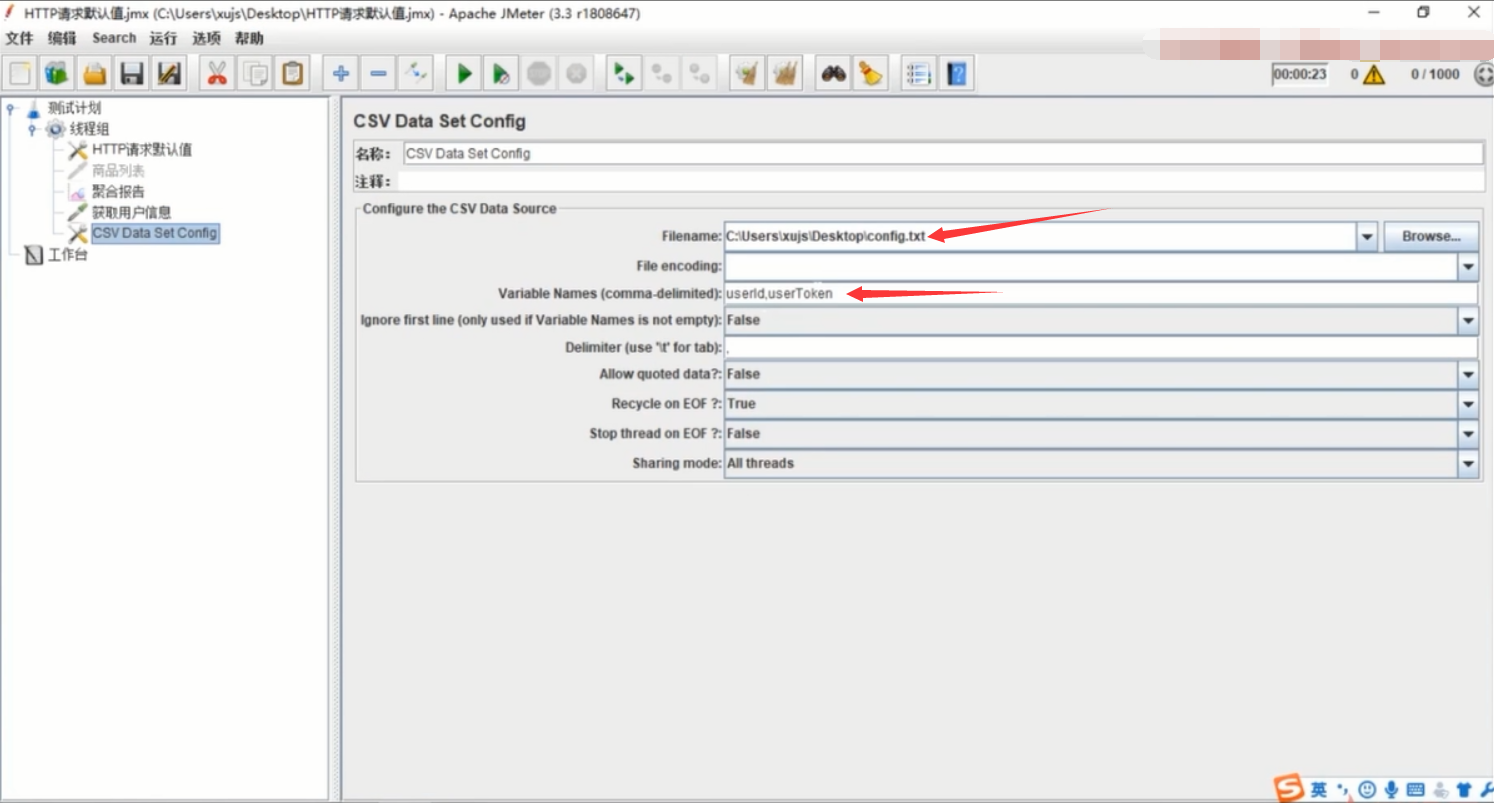1494x803 pixels.
Task: Select the 工作台 tree node
Action: pos(68,254)
